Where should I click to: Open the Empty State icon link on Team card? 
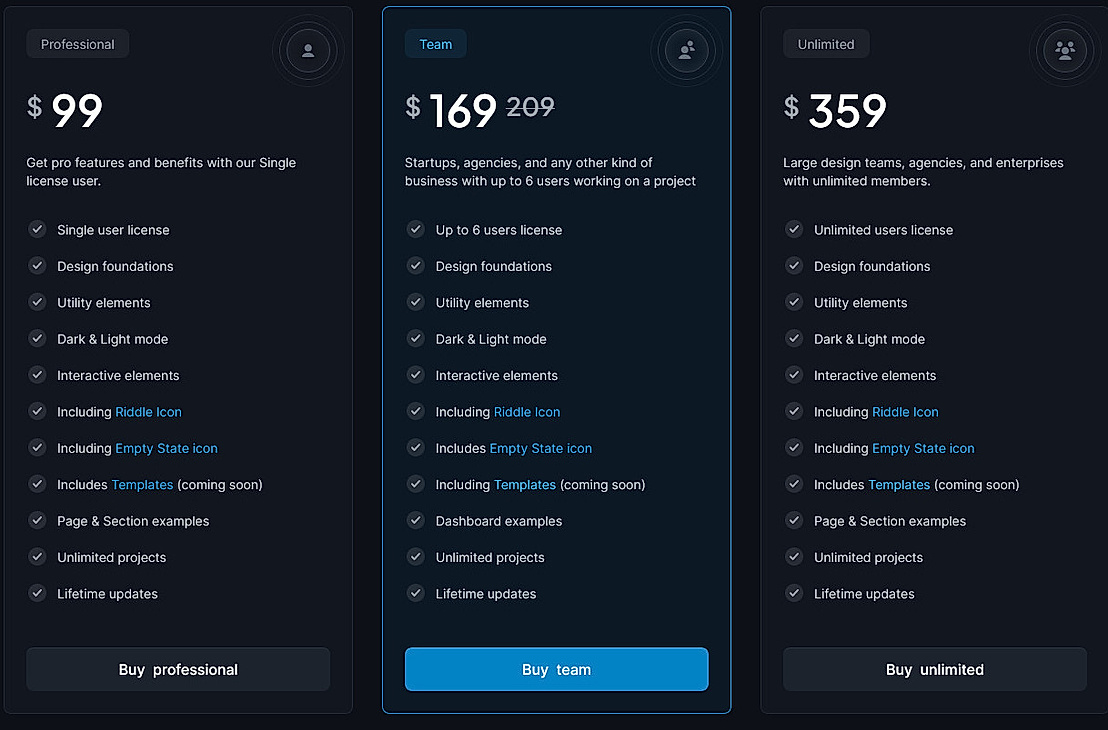click(540, 448)
